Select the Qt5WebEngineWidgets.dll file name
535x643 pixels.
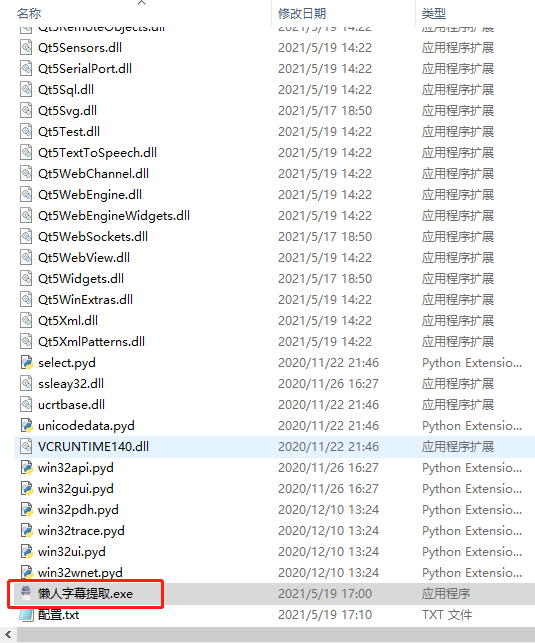click(114, 216)
